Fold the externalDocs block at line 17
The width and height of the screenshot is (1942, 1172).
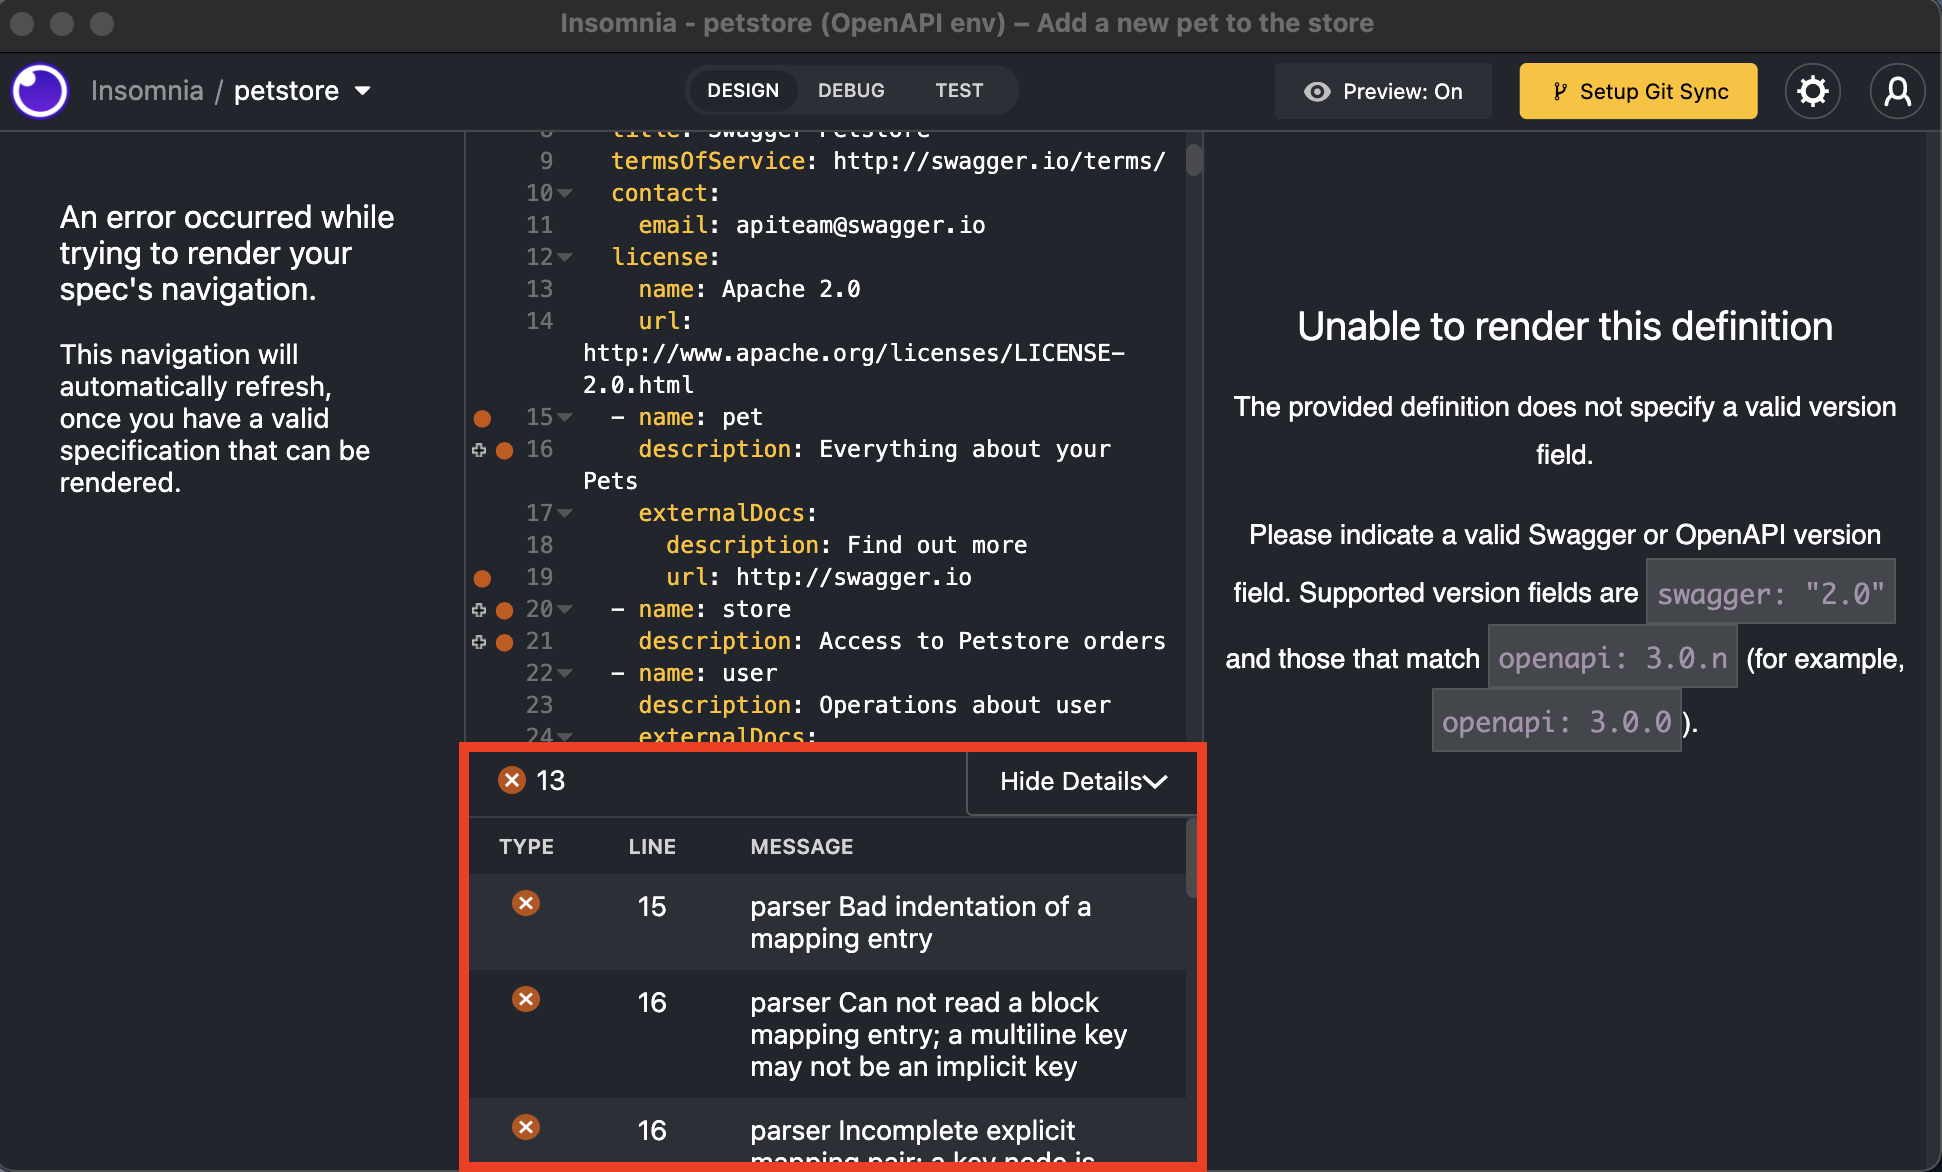[x=565, y=513]
